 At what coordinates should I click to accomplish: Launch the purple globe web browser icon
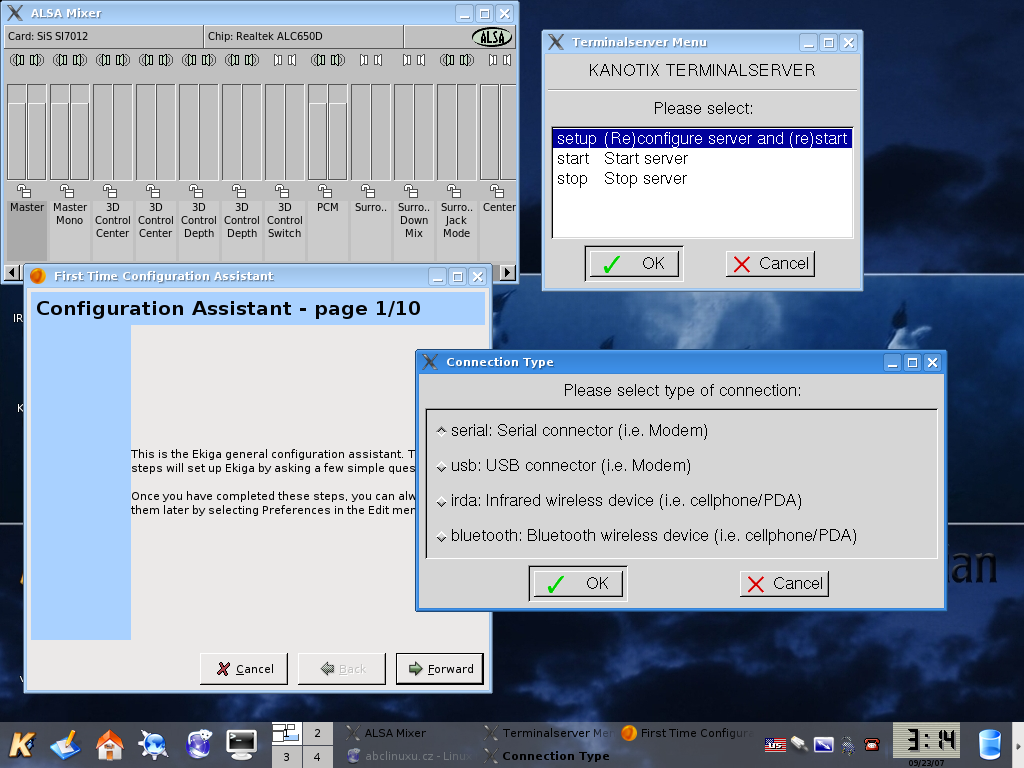click(x=198, y=744)
